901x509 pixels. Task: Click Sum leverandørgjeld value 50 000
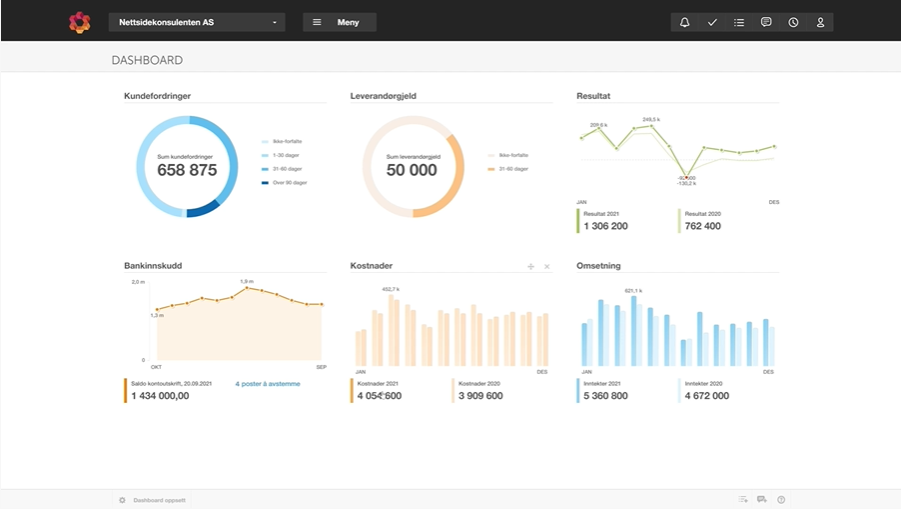(x=411, y=170)
